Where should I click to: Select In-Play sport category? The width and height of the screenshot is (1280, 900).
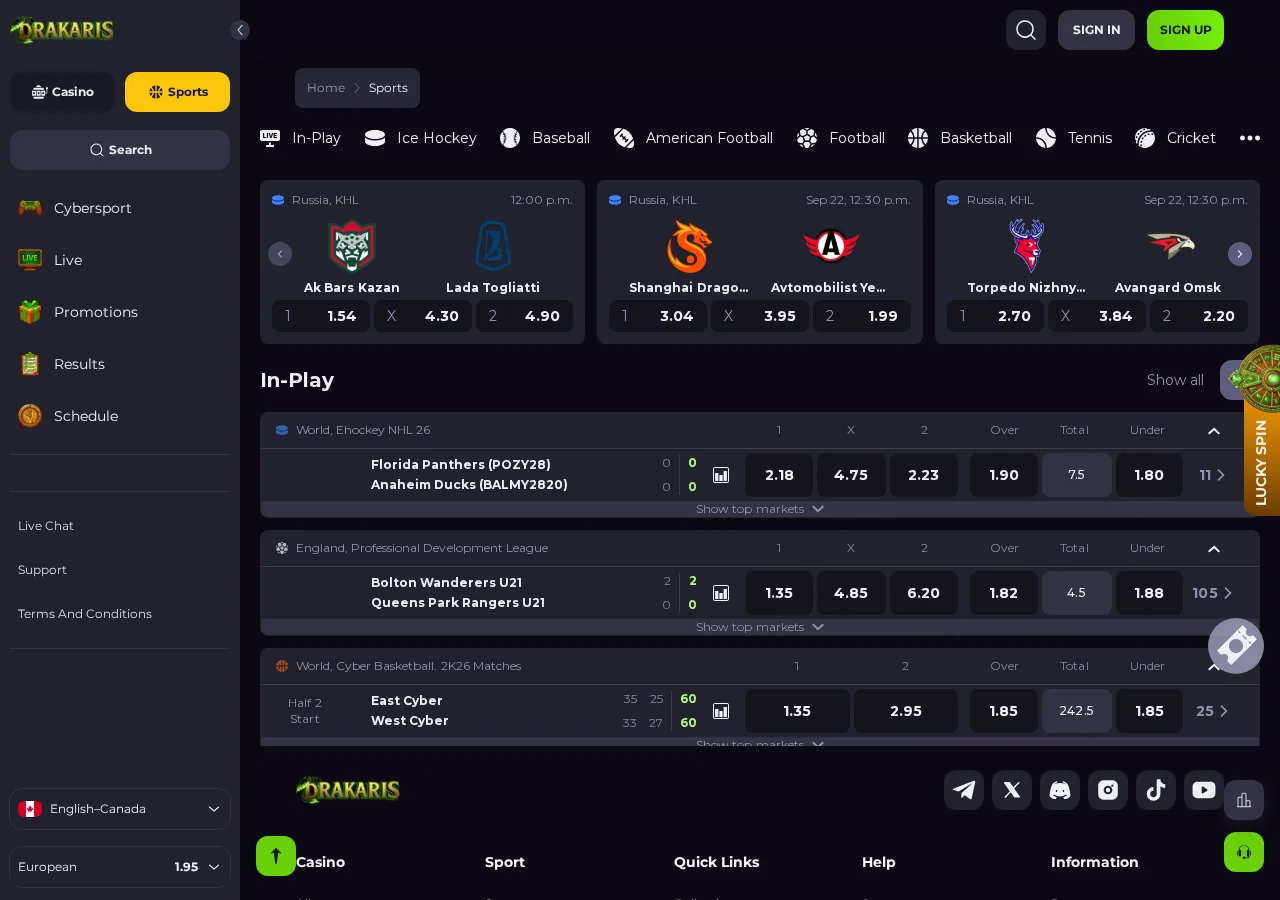pyautogui.click(x=300, y=138)
